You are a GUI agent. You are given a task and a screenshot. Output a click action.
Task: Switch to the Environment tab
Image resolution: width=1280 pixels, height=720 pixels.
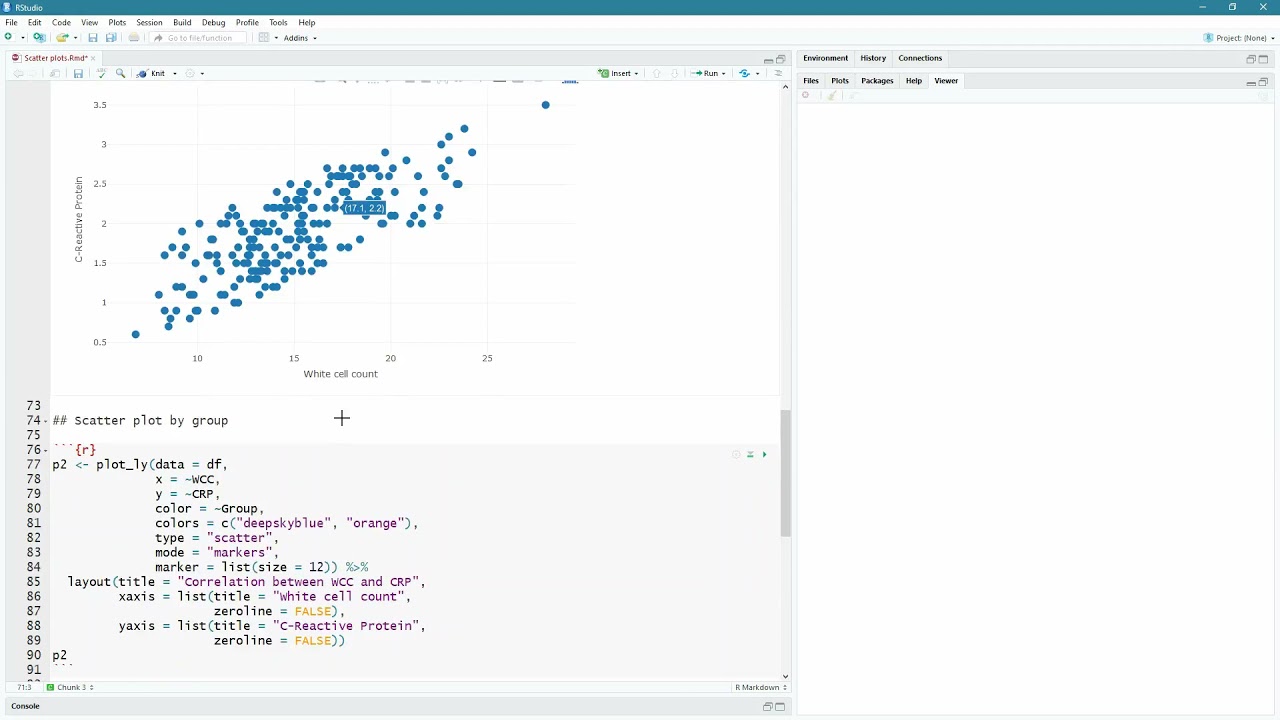(825, 58)
